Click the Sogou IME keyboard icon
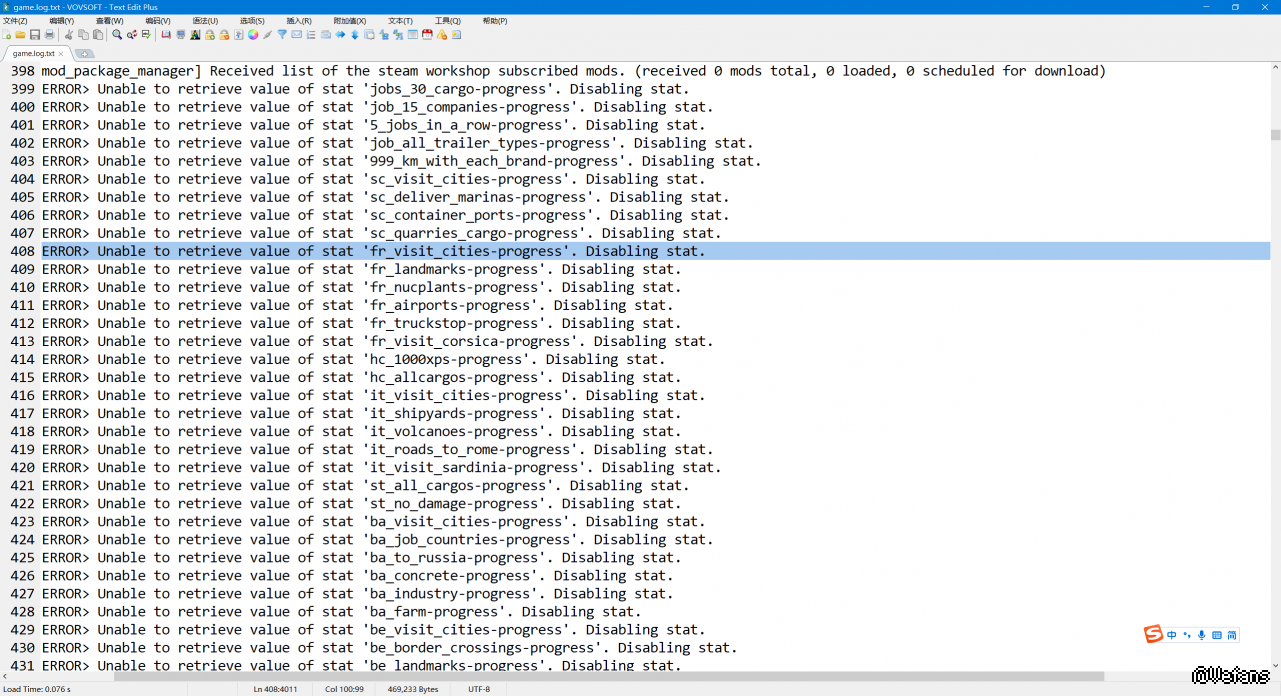 1217,635
